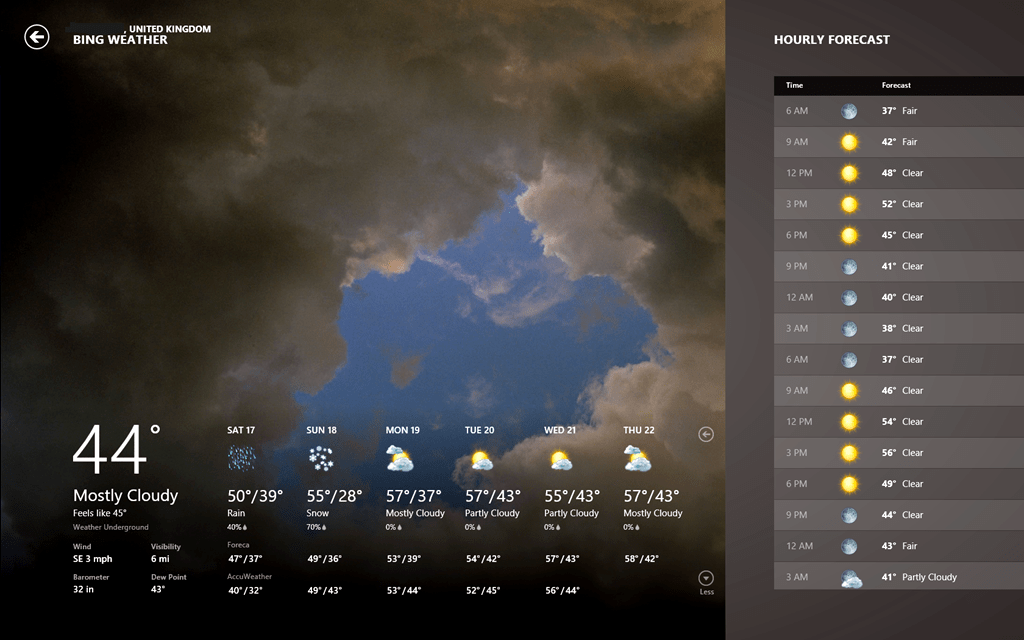Click the sun icon in 56° Clear row
This screenshot has width=1024, height=640.
tap(849, 453)
